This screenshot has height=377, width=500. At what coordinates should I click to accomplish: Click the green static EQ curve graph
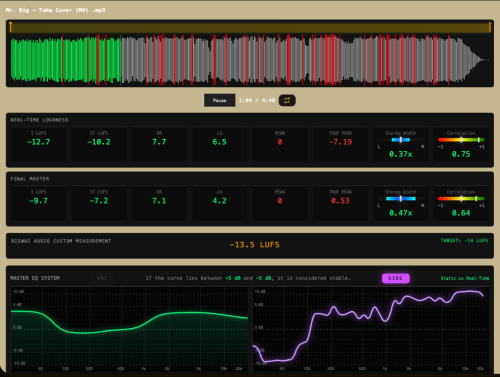click(130, 329)
